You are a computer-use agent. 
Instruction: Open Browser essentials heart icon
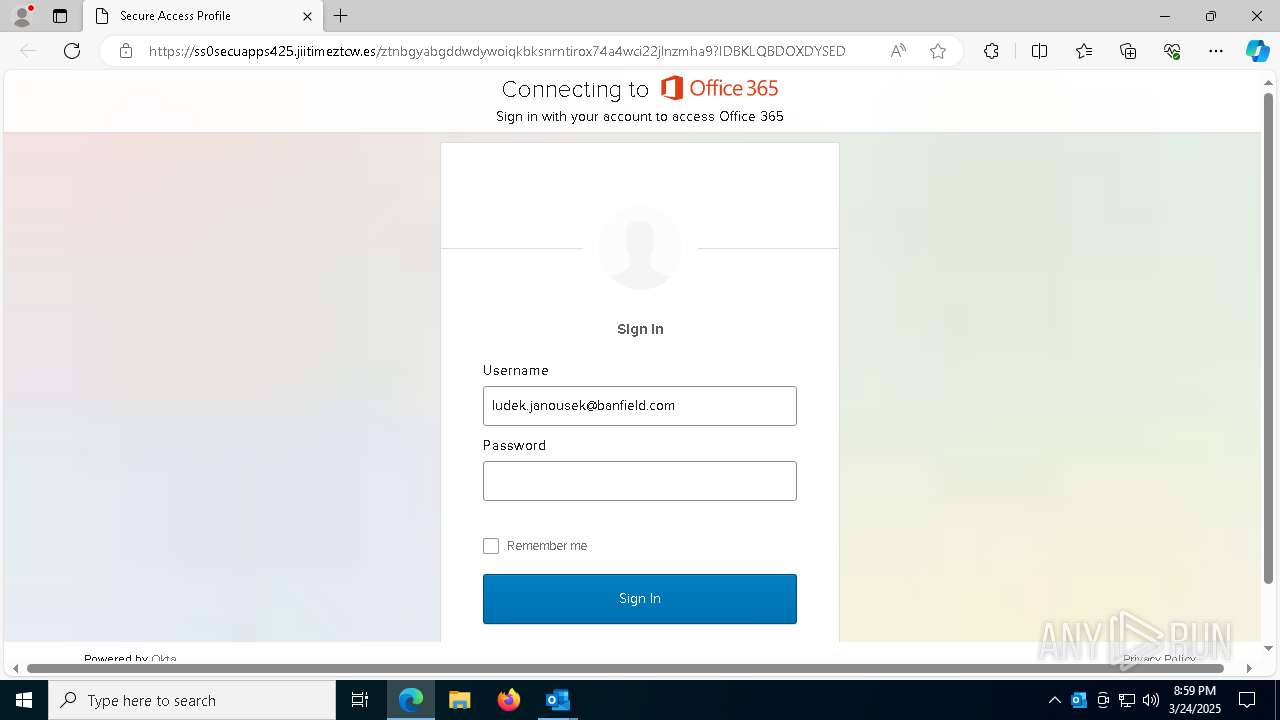click(1172, 51)
